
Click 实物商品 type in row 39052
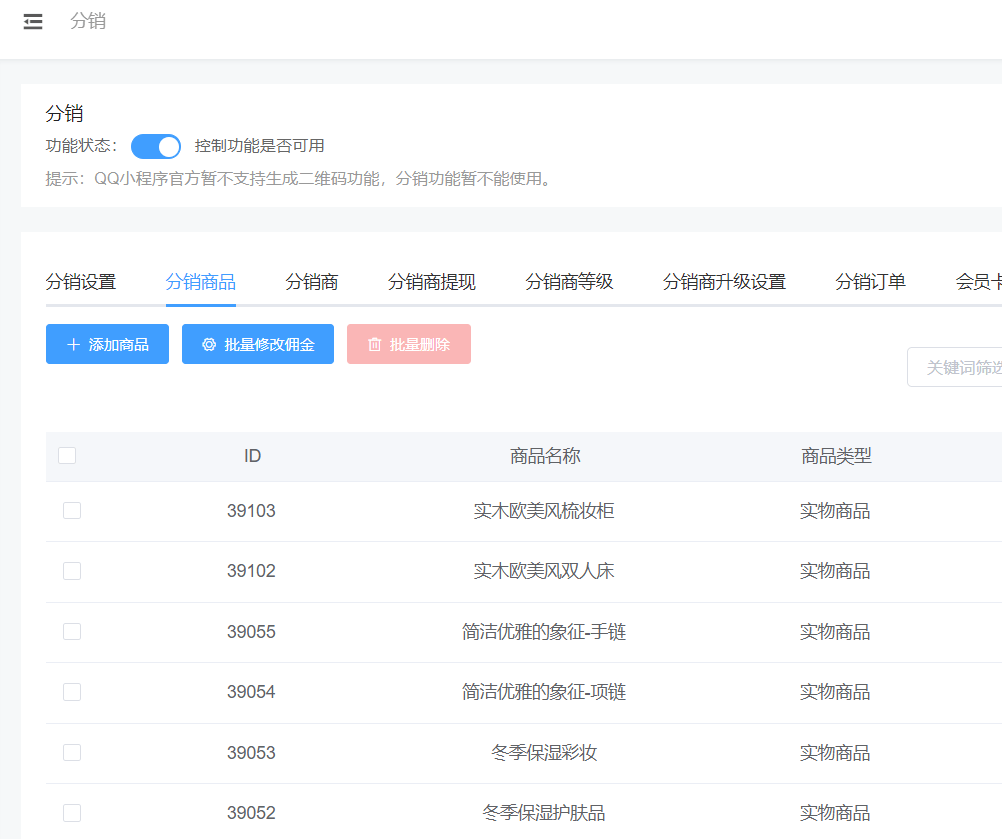point(835,813)
